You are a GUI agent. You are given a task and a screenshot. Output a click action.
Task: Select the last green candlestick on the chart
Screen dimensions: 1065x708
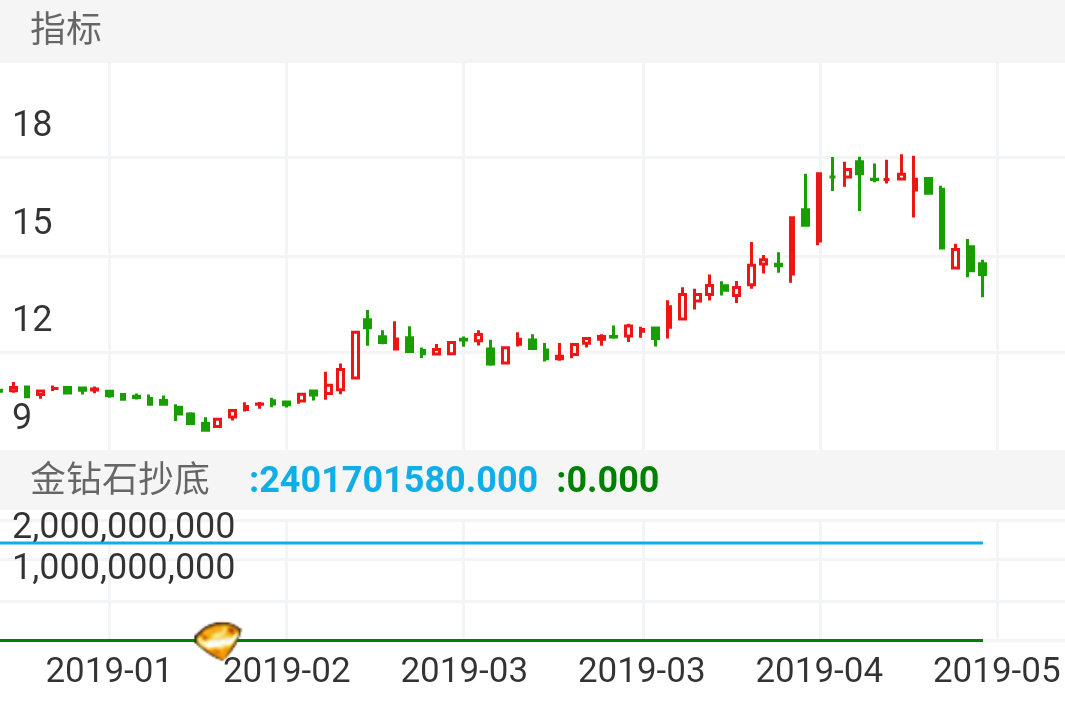pyautogui.click(x=983, y=270)
